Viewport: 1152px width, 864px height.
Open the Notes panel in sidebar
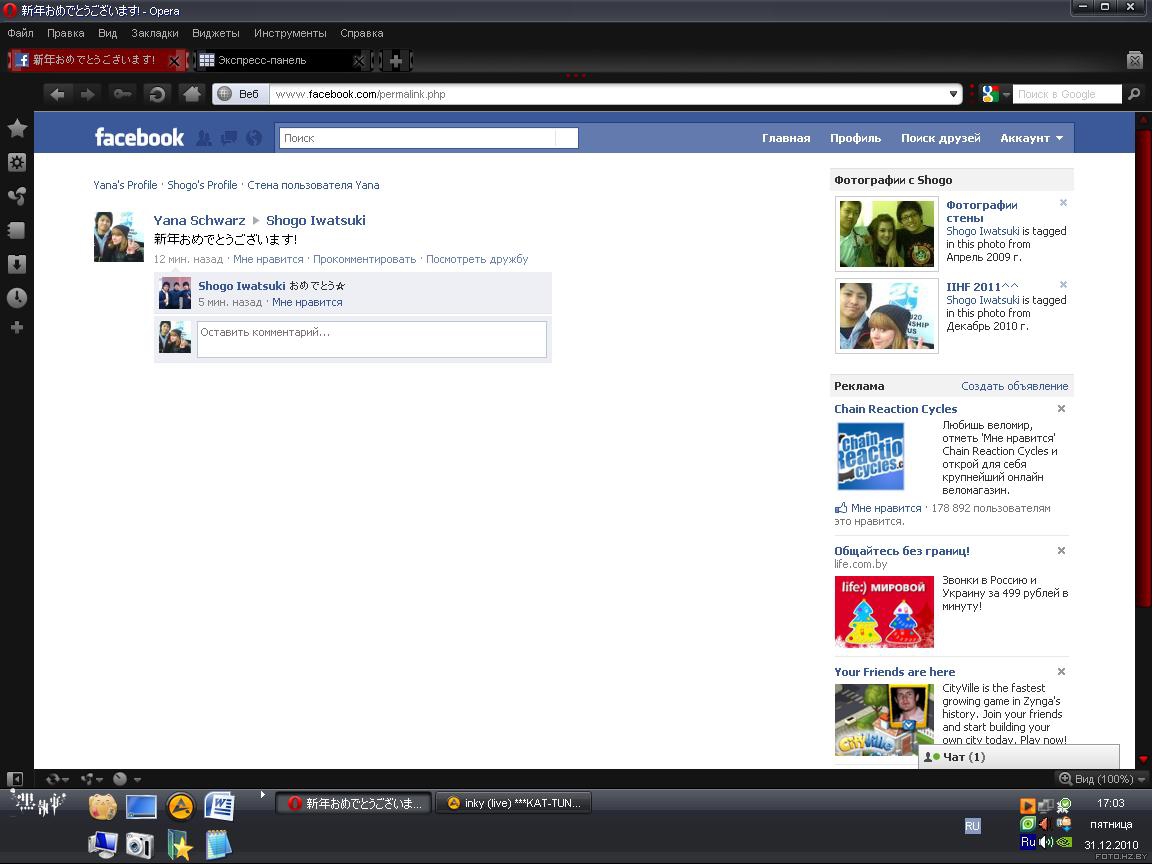coord(17,230)
